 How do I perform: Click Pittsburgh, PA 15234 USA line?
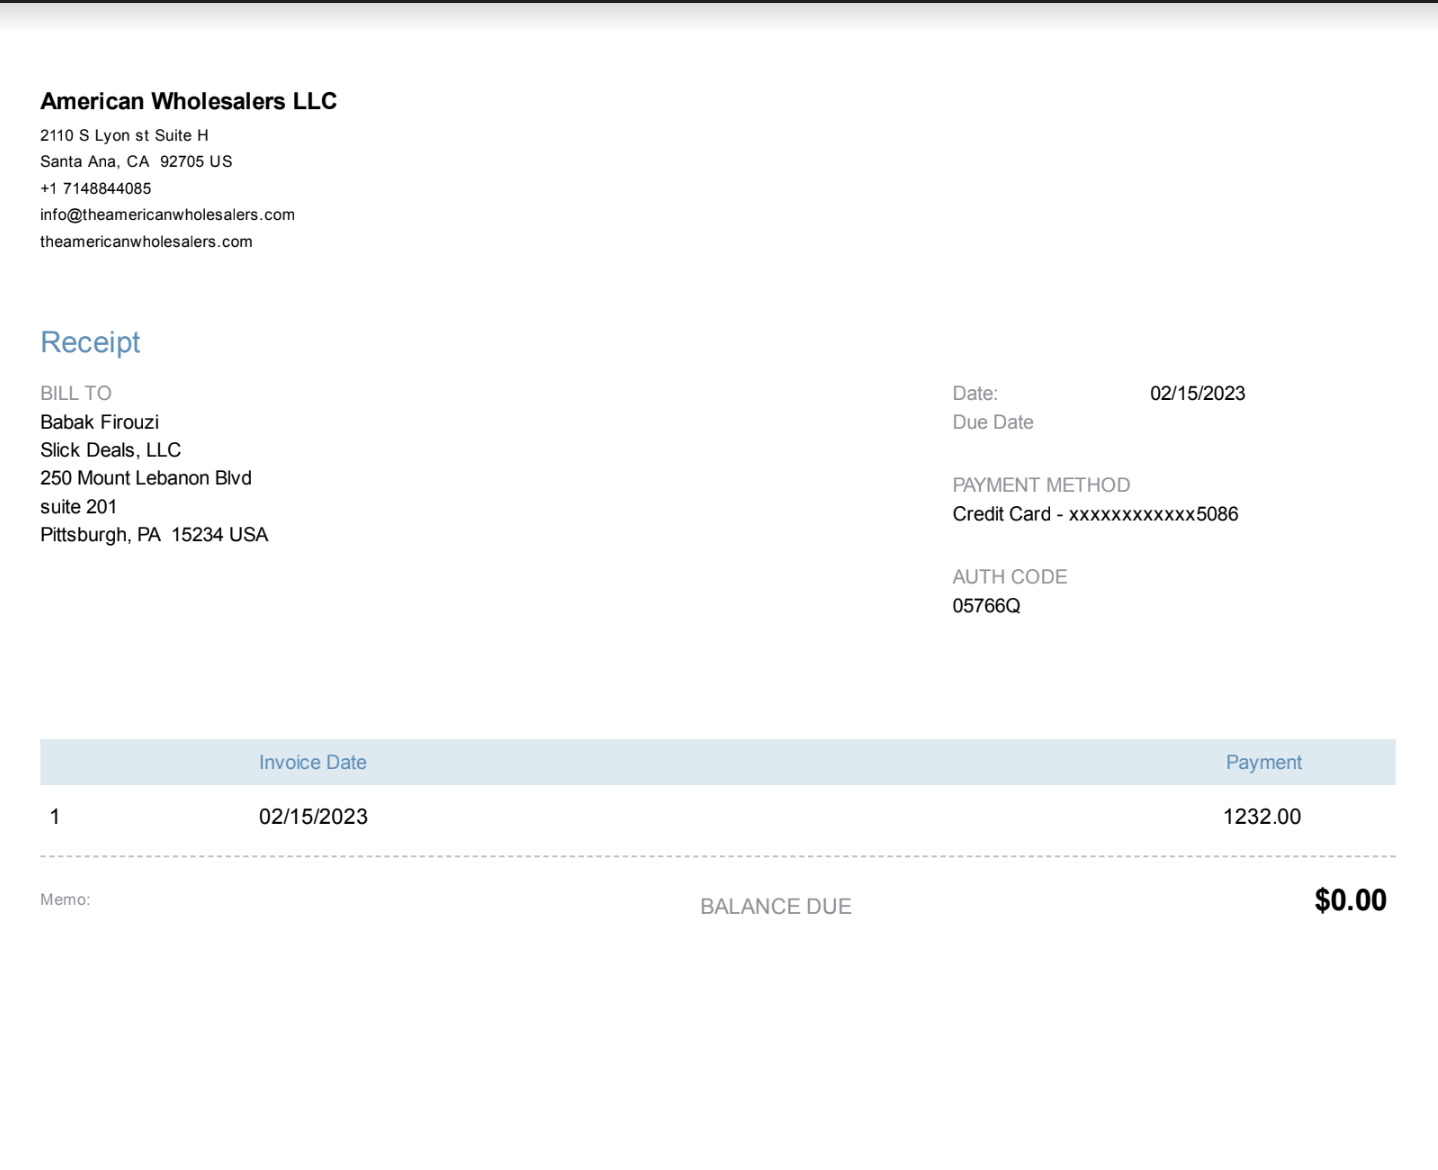point(154,535)
